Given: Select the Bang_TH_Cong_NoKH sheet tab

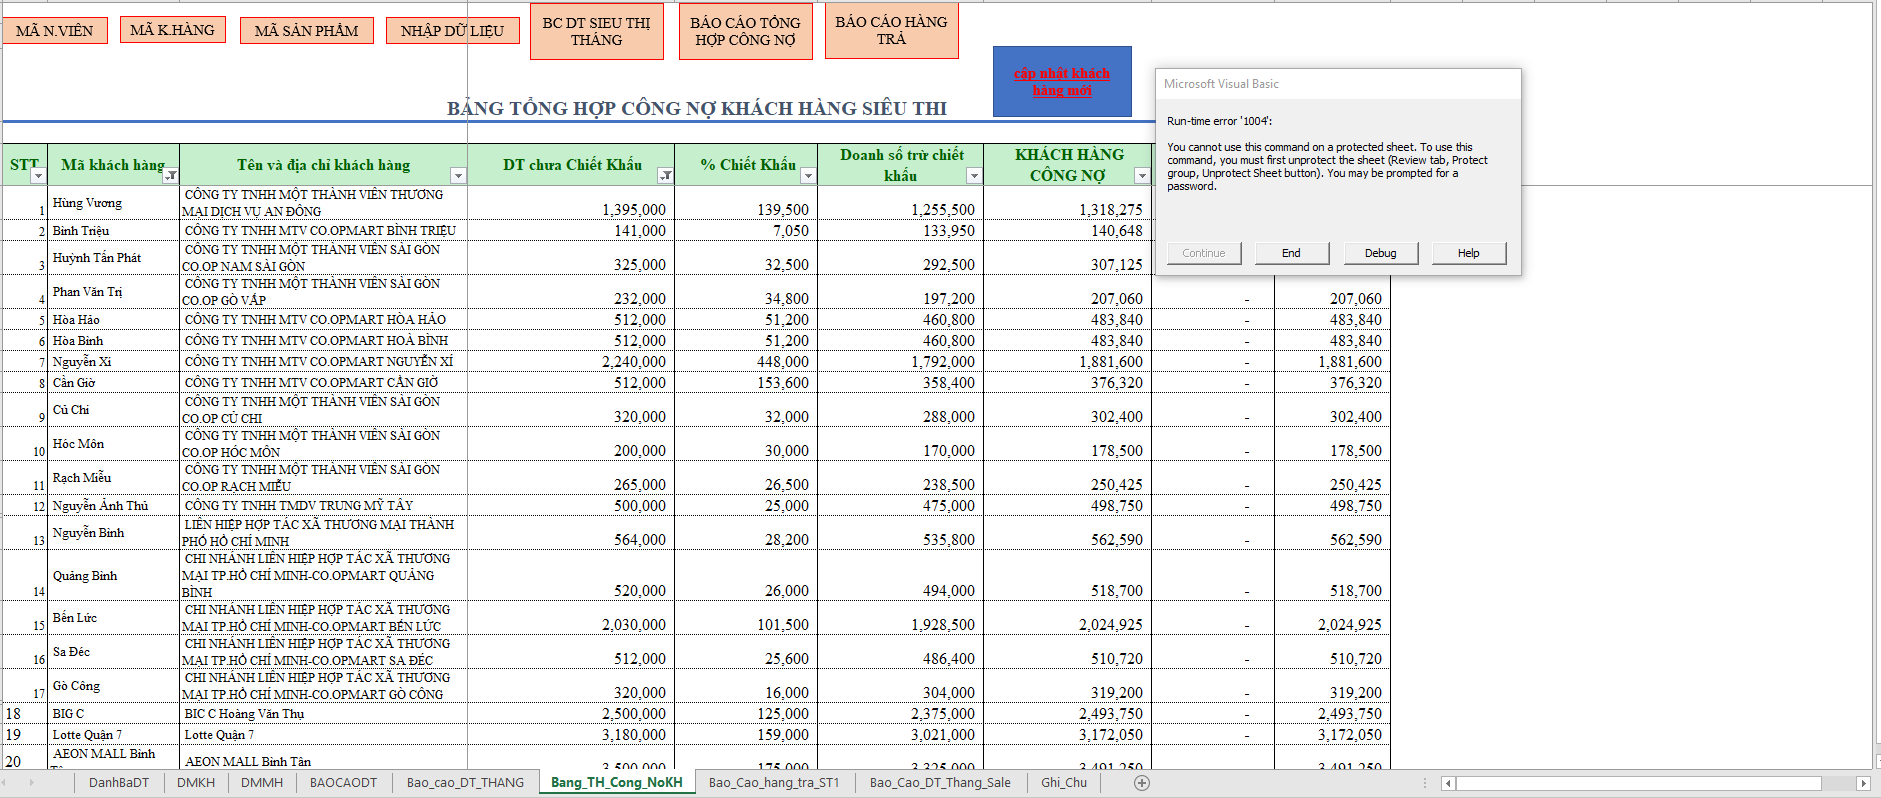Looking at the screenshot, I should coord(616,782).
